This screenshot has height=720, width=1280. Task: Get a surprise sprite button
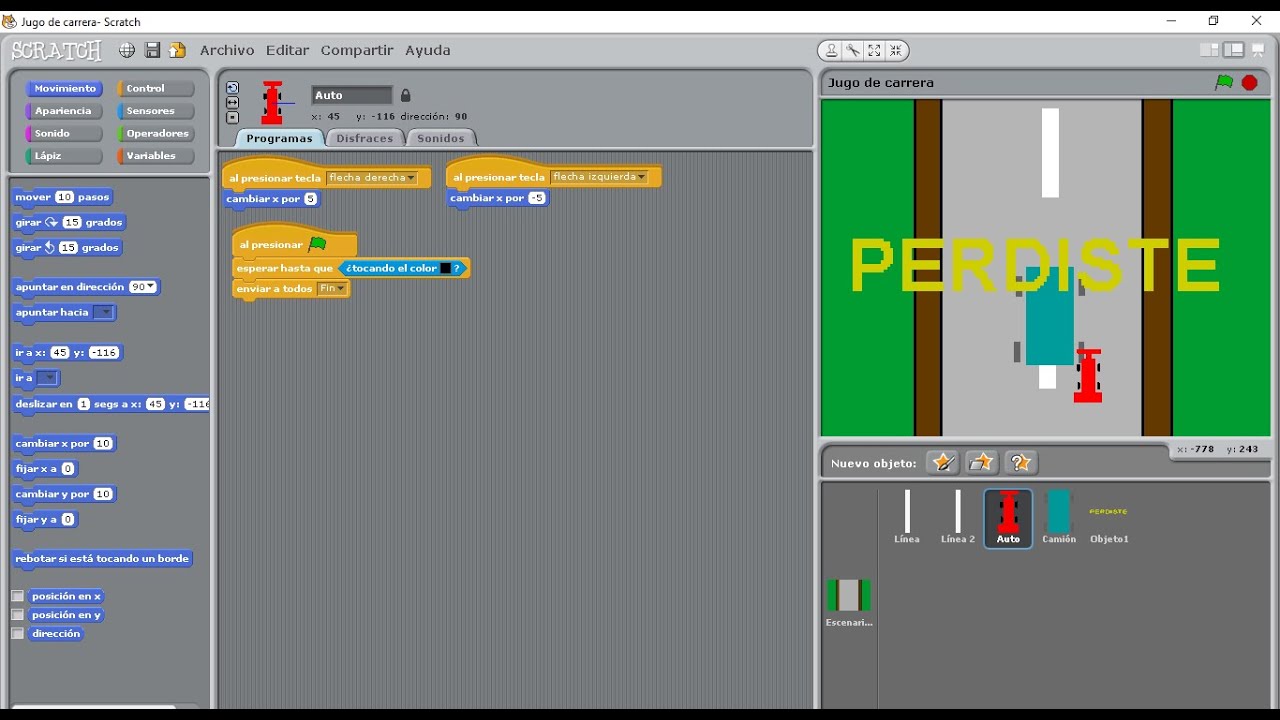tap(1020, 462)
